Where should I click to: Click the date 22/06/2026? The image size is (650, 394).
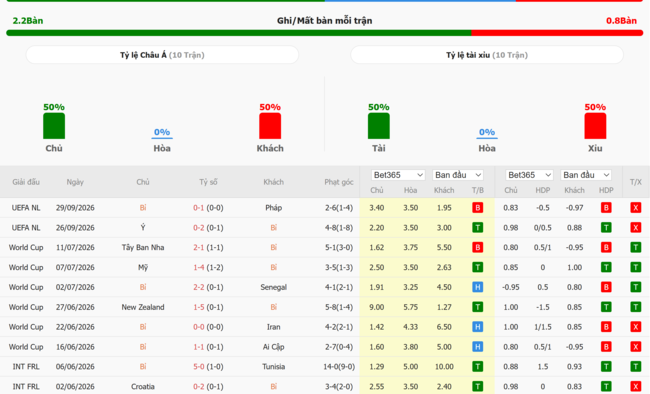75,327
